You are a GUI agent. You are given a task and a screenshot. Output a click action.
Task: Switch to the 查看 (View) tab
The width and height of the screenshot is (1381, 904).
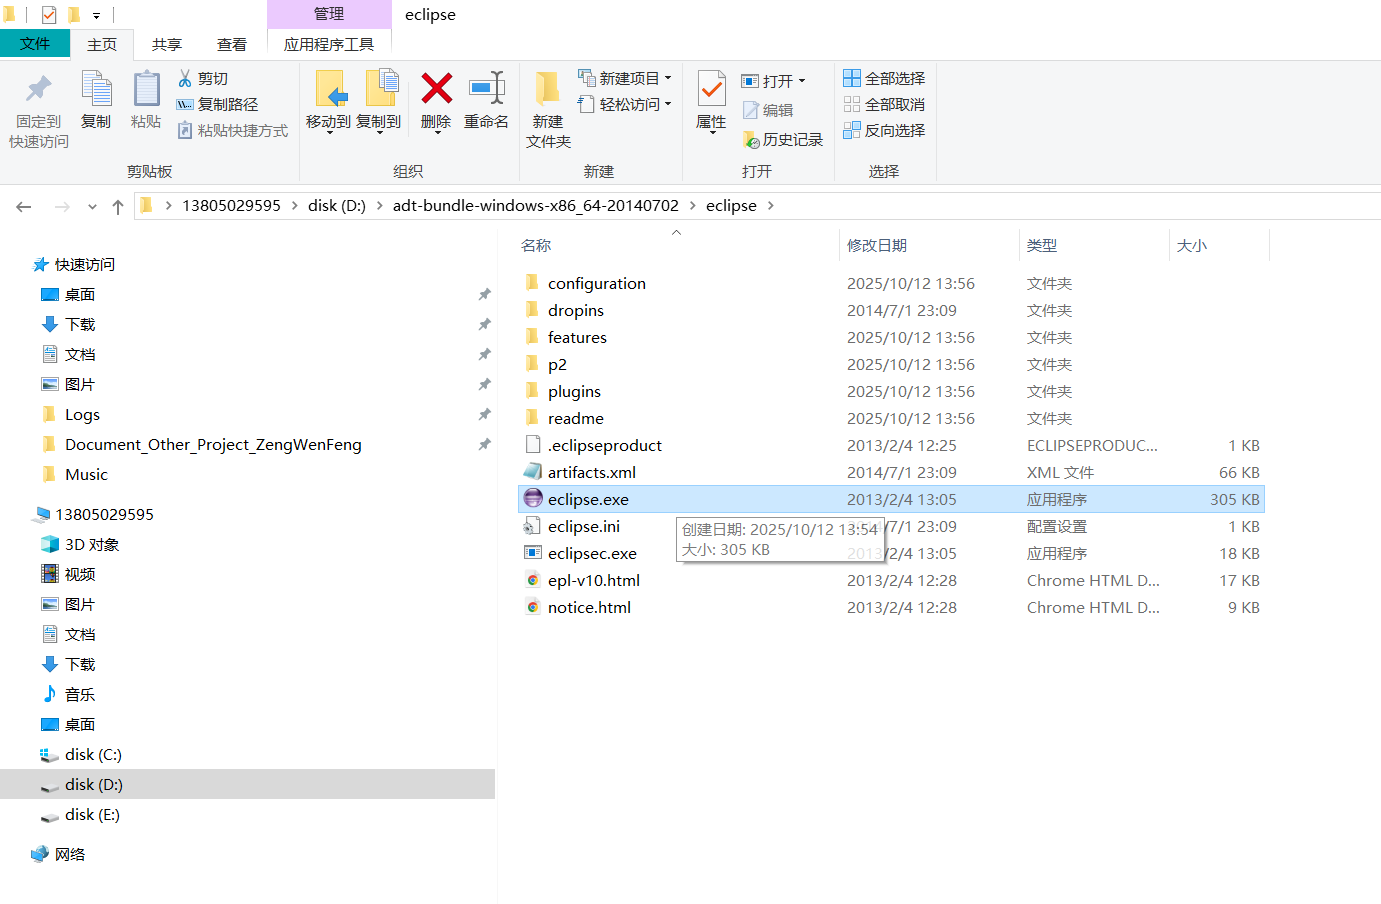point(232,44)
